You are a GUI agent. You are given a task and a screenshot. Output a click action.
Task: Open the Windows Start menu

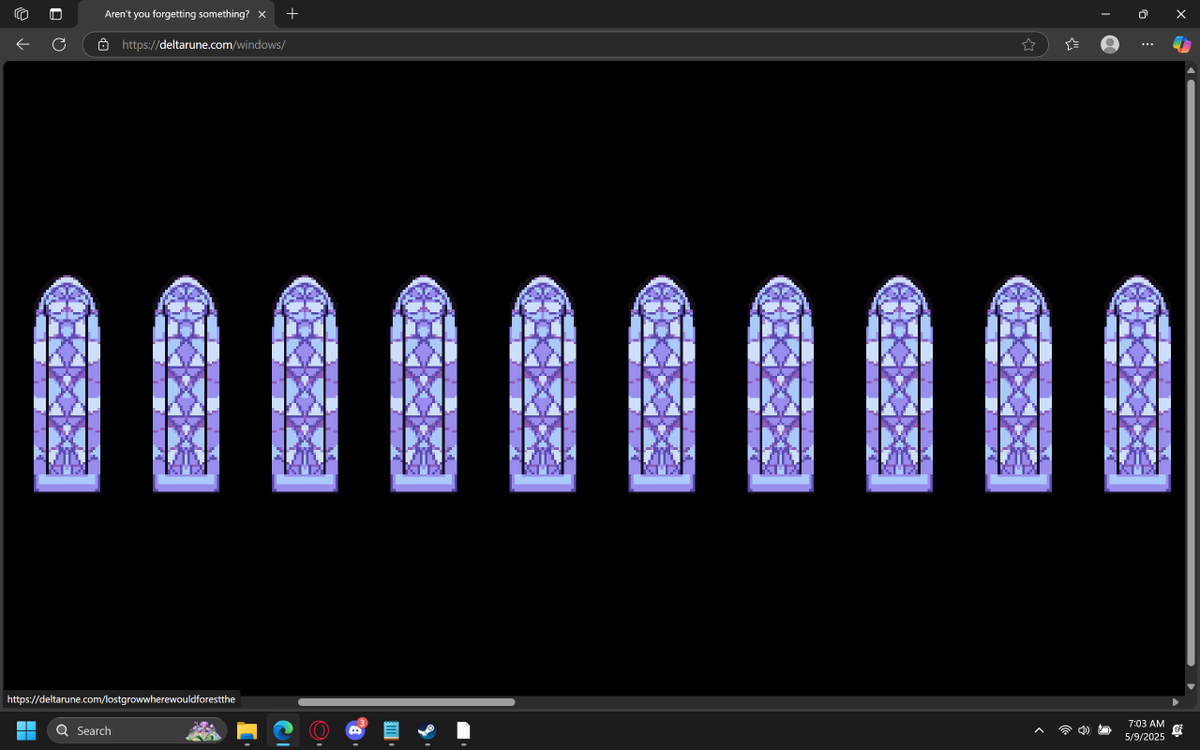click(x=26, y=731)
